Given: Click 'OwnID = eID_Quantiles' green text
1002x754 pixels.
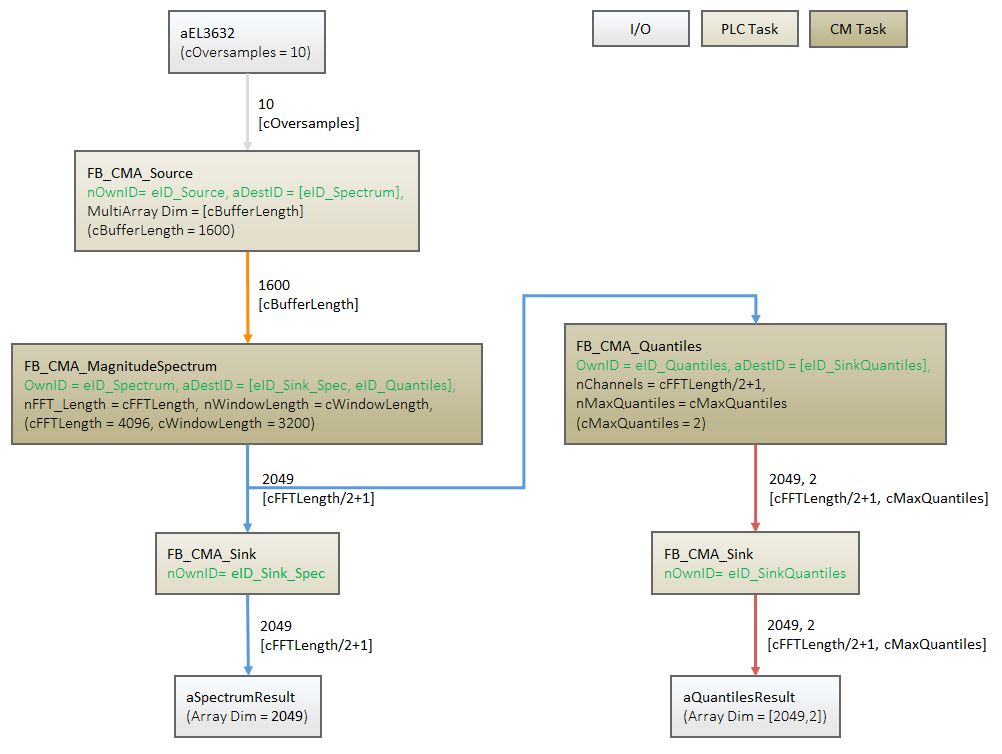Looking at the screenshot, I should (x=652, y=365).
